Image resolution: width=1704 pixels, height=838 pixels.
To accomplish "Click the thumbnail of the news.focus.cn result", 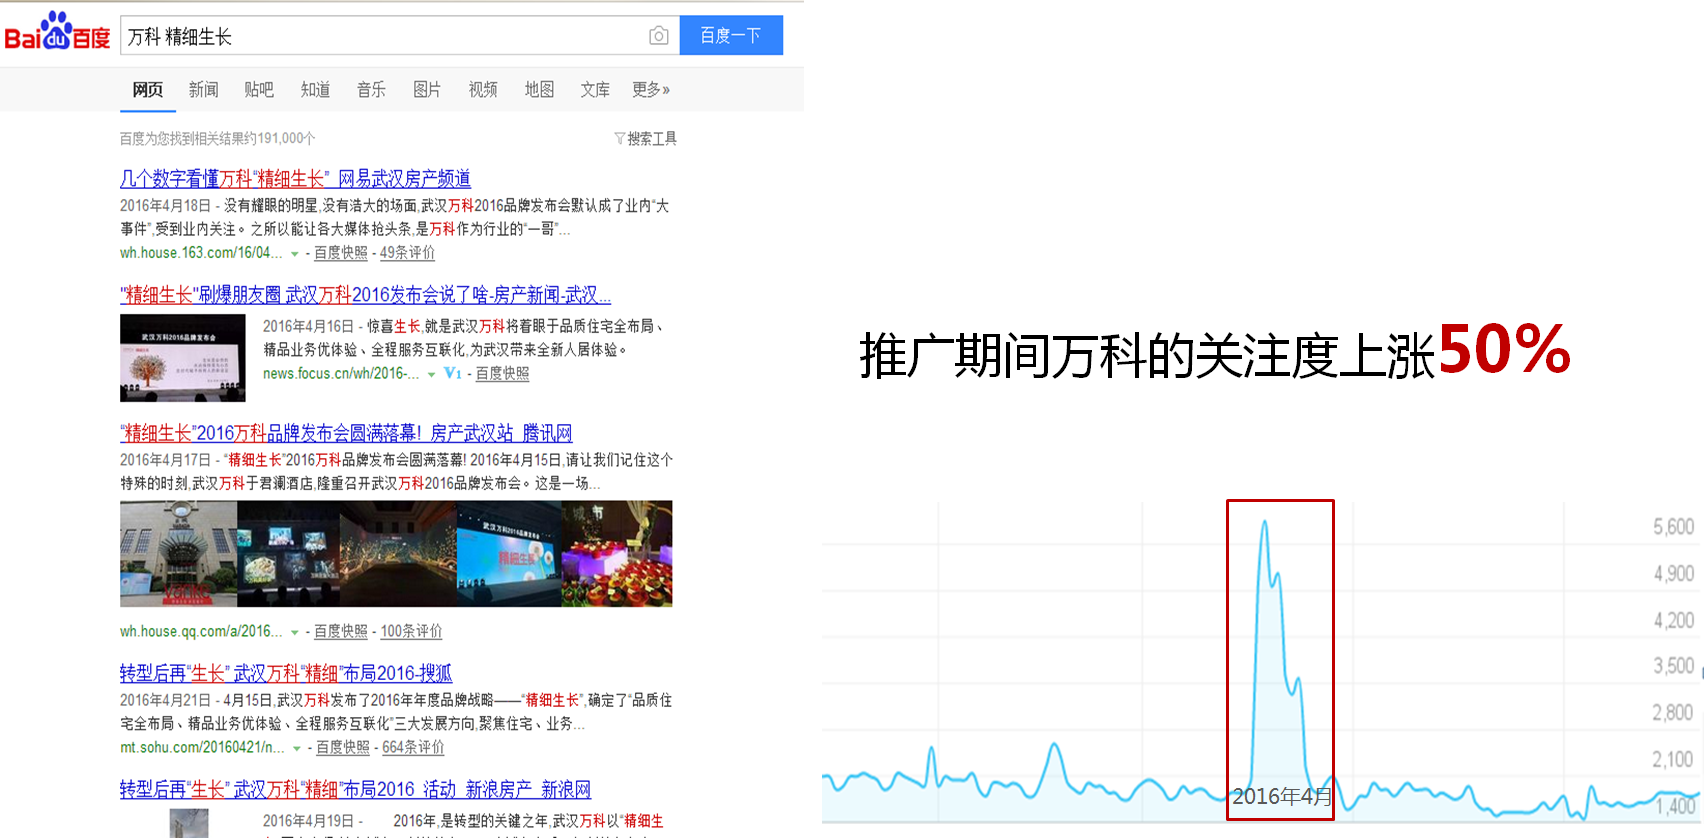I will pos(183,358).
